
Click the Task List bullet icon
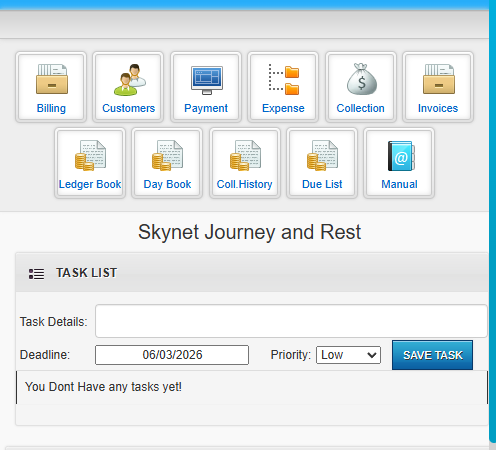(x=36, y=274)
